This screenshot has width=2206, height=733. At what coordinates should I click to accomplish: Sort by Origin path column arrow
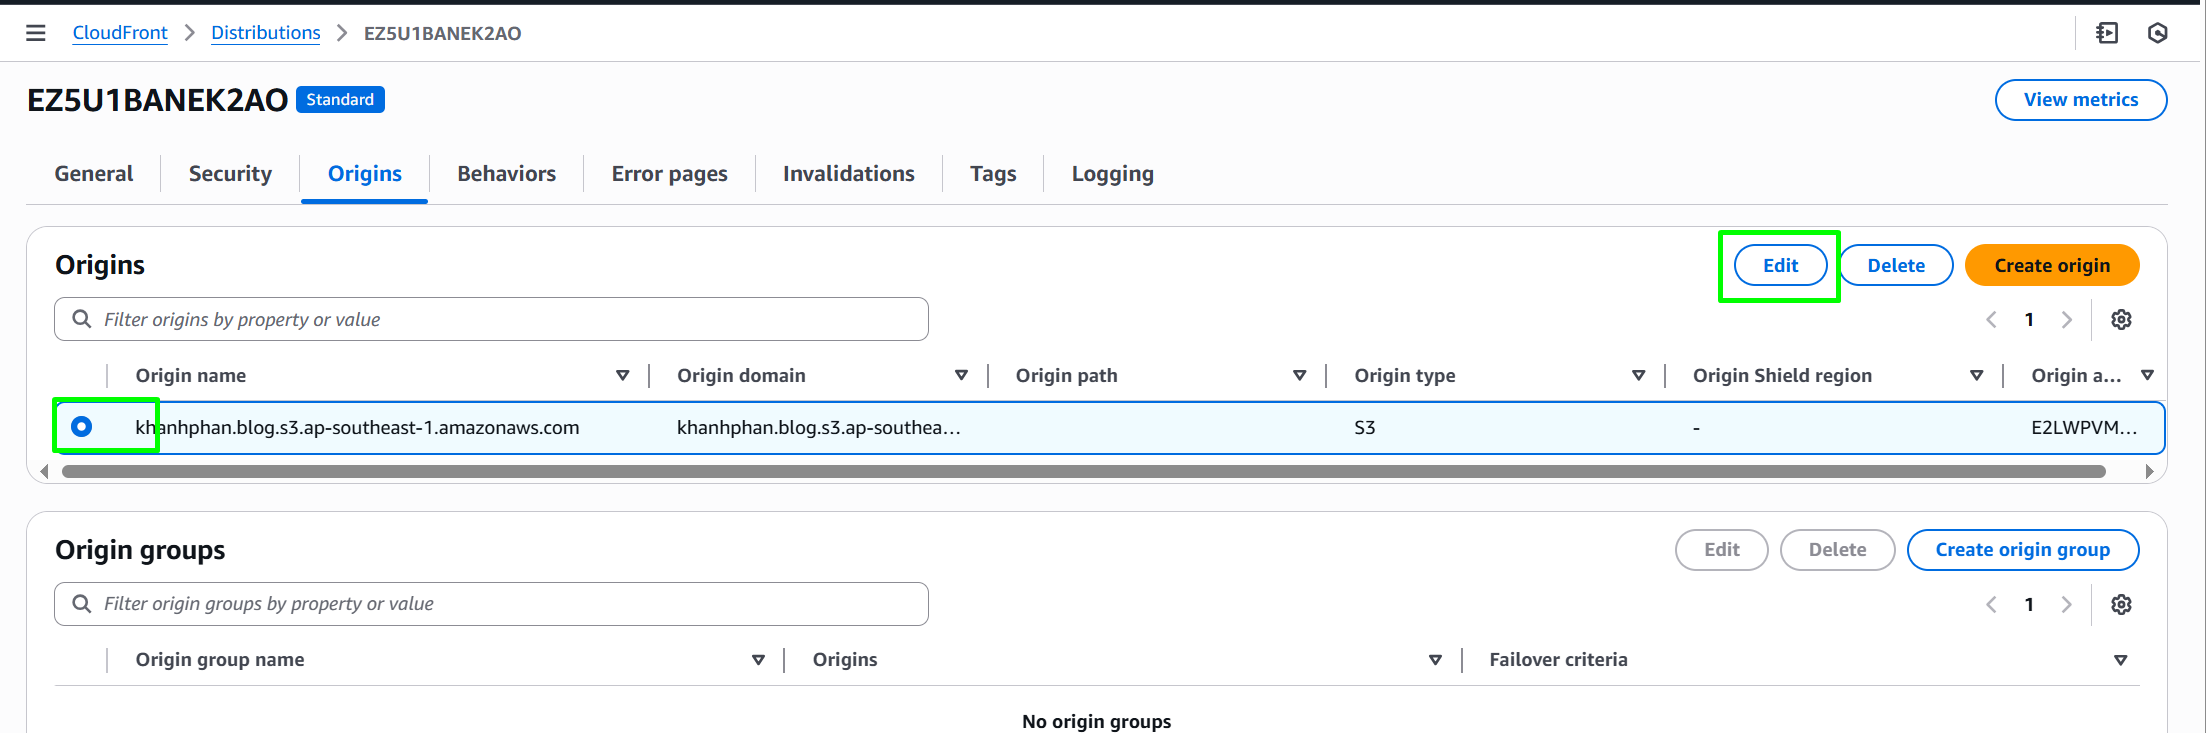click(1300, 376)
